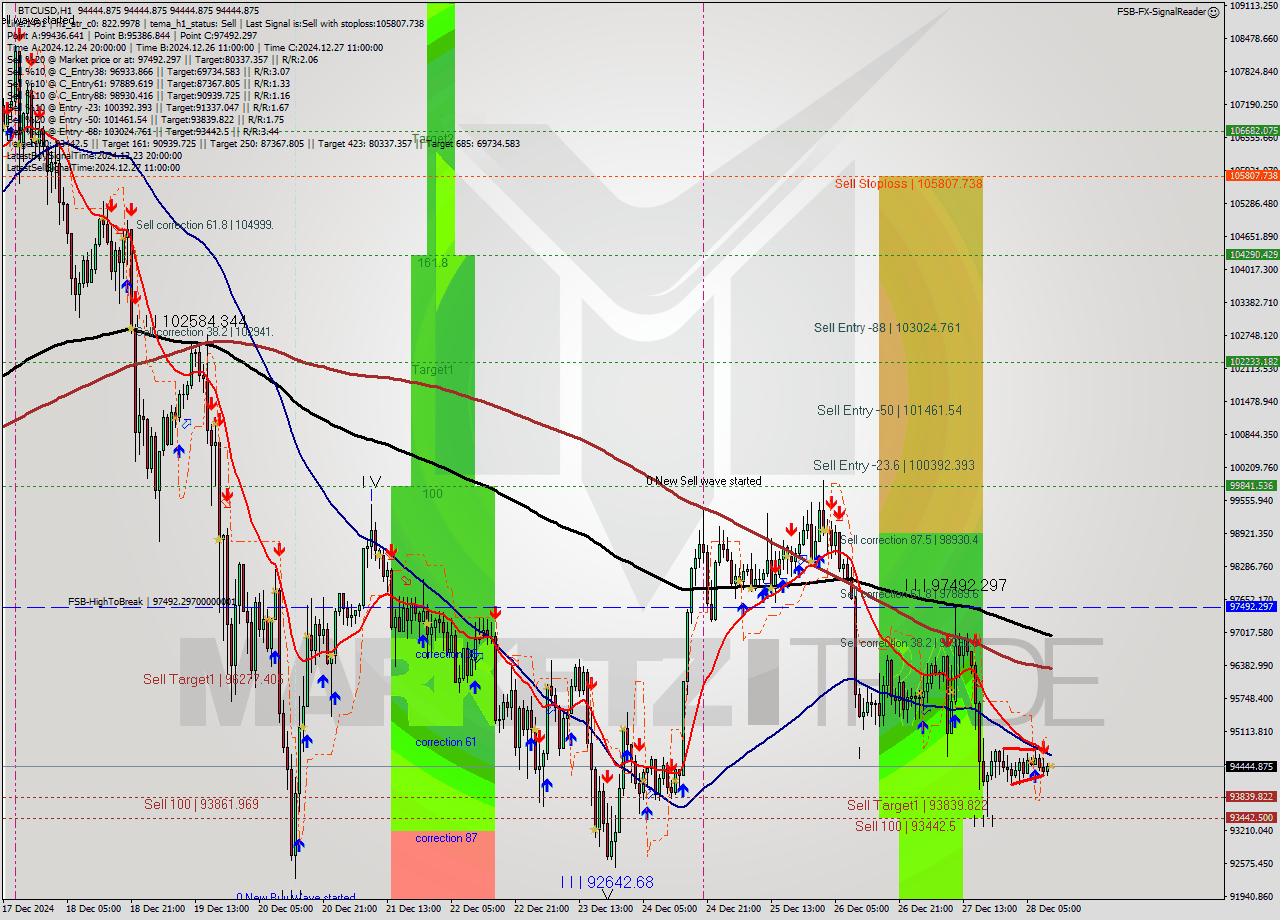Click the Sell 100 | 93861.969 label
Viewport: 1280px width, 920px height.
click(201, 805)
